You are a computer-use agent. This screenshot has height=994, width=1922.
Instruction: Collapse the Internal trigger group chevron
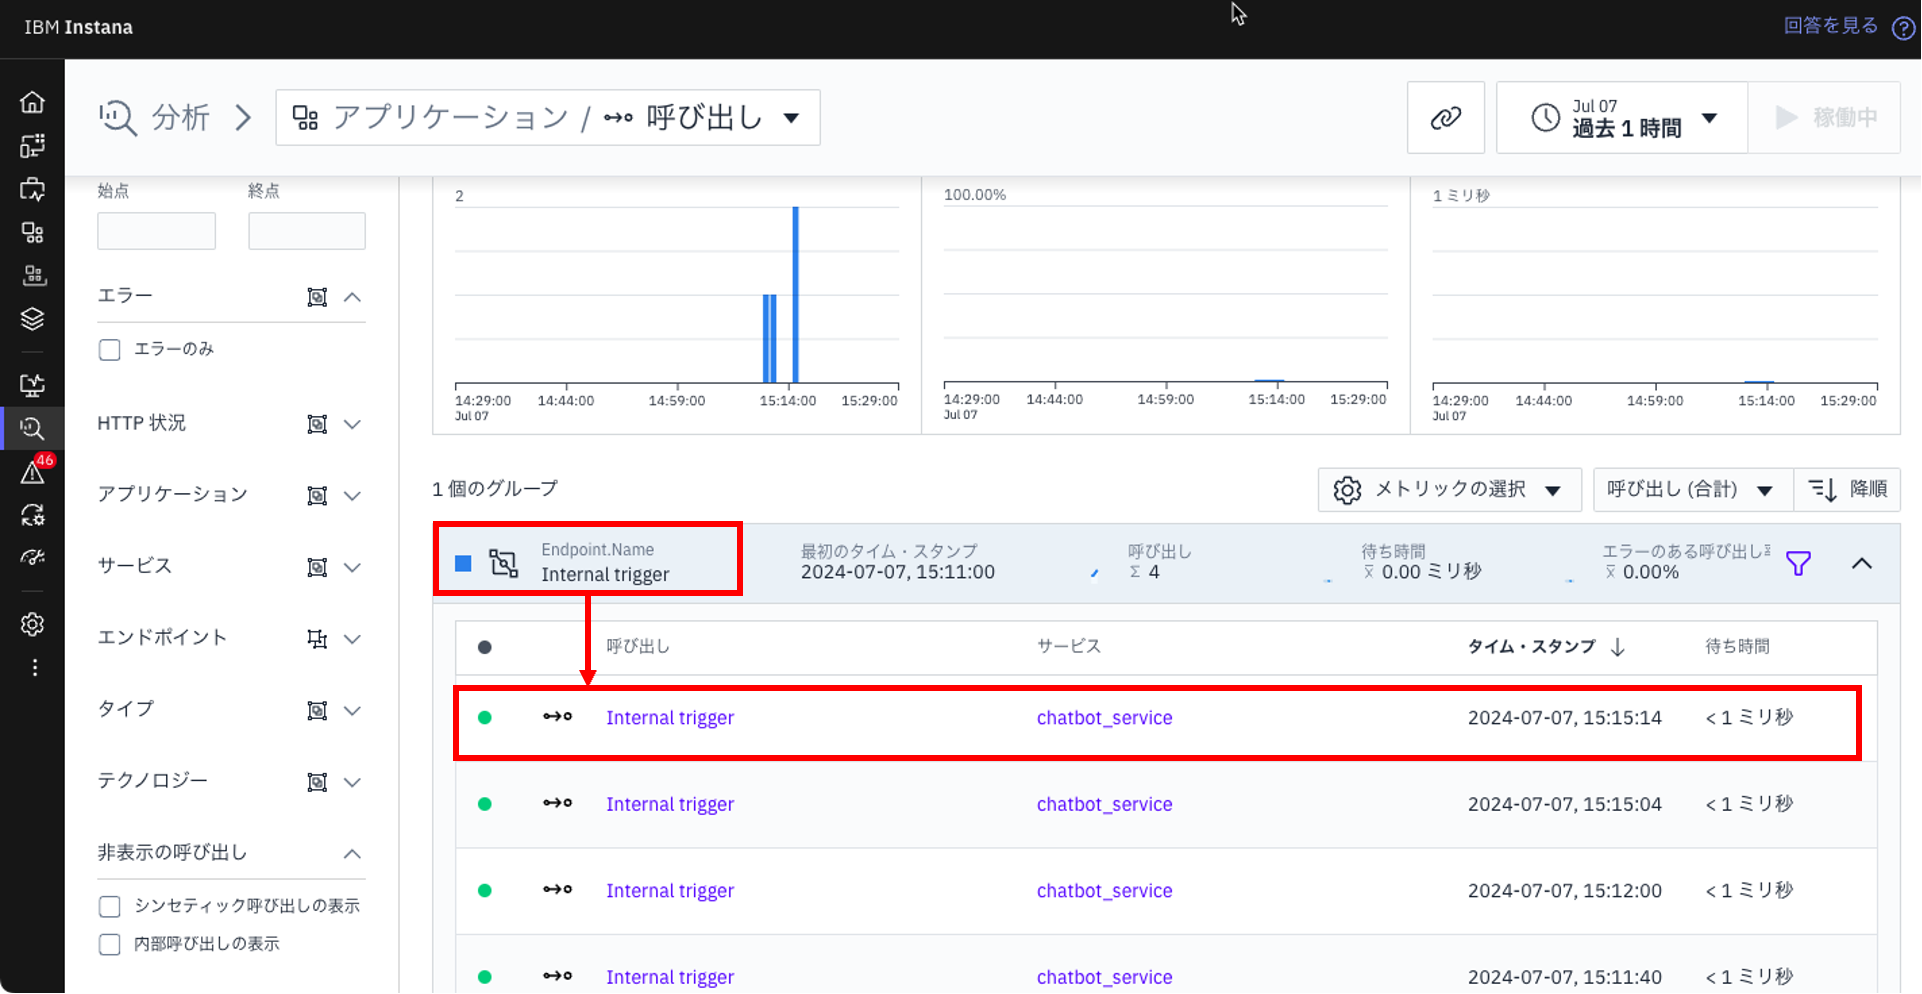pyautogui.click(x=1861, y=564)
